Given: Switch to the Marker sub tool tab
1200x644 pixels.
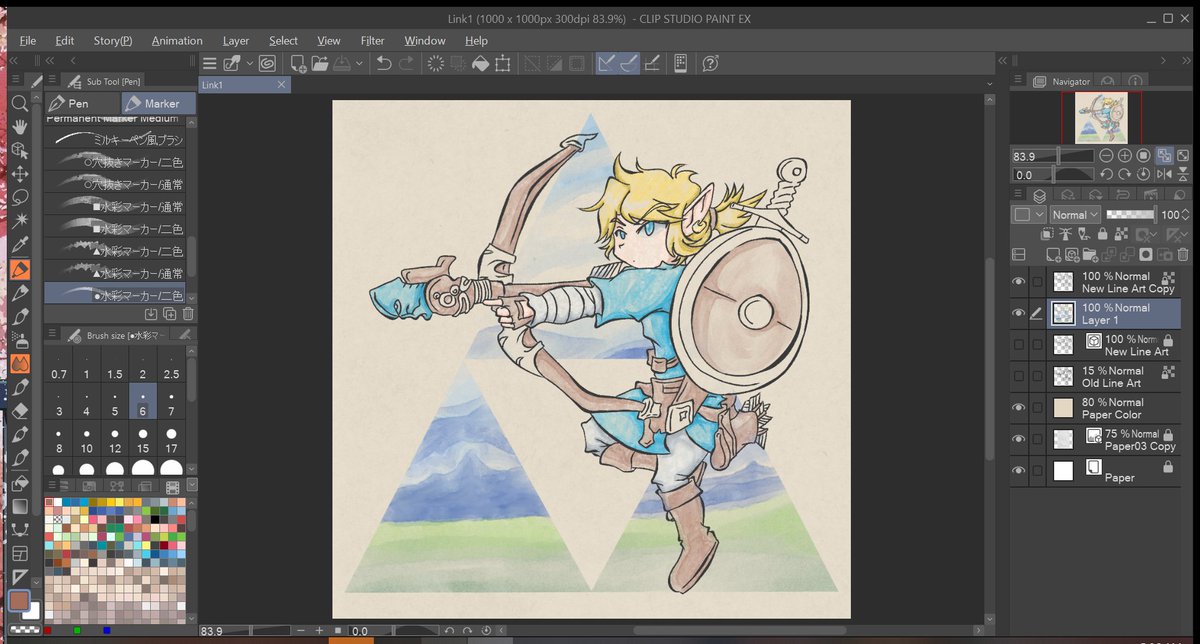Looking at the screenshot, I should tap(160, 103).
